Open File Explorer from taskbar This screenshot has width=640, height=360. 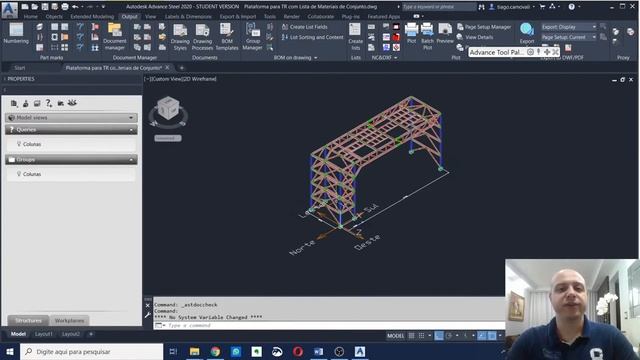click(x=195, y=351)
